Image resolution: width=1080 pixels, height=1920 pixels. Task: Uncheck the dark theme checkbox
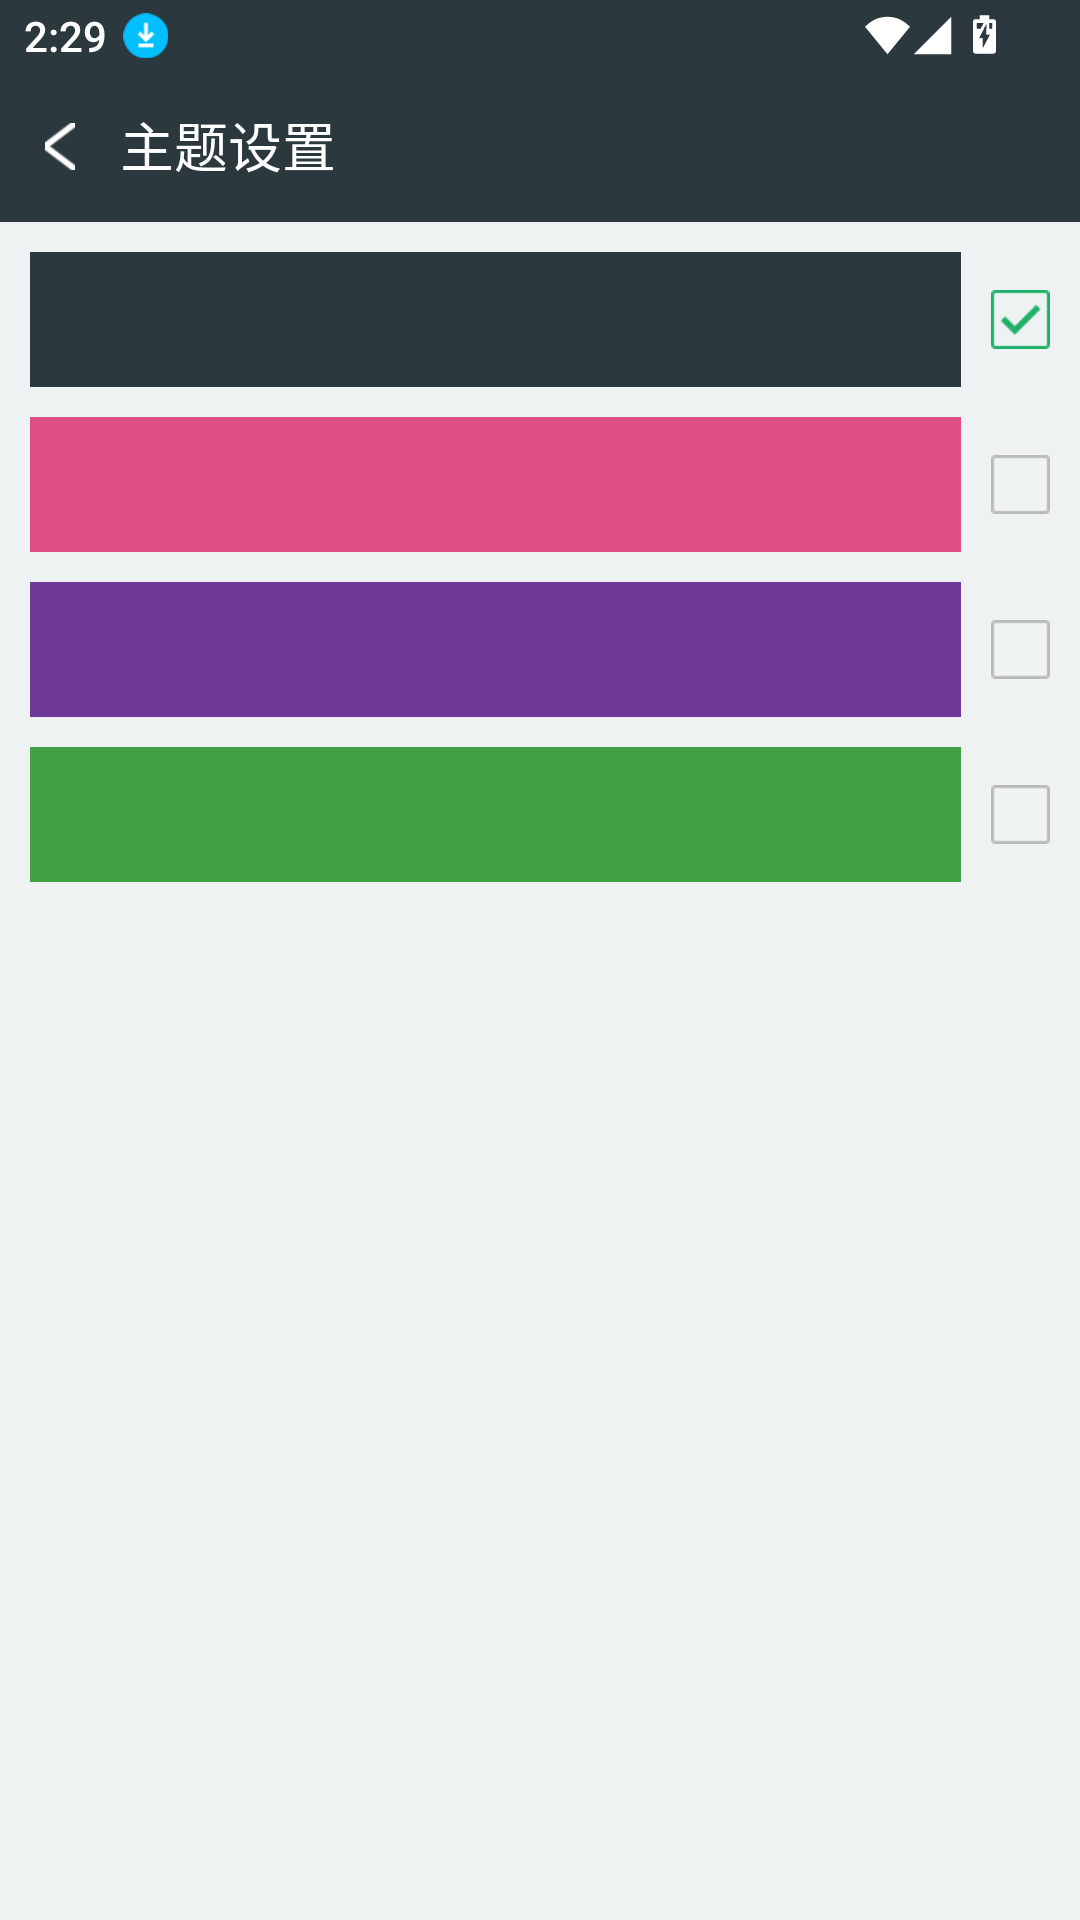[1020, 320]
